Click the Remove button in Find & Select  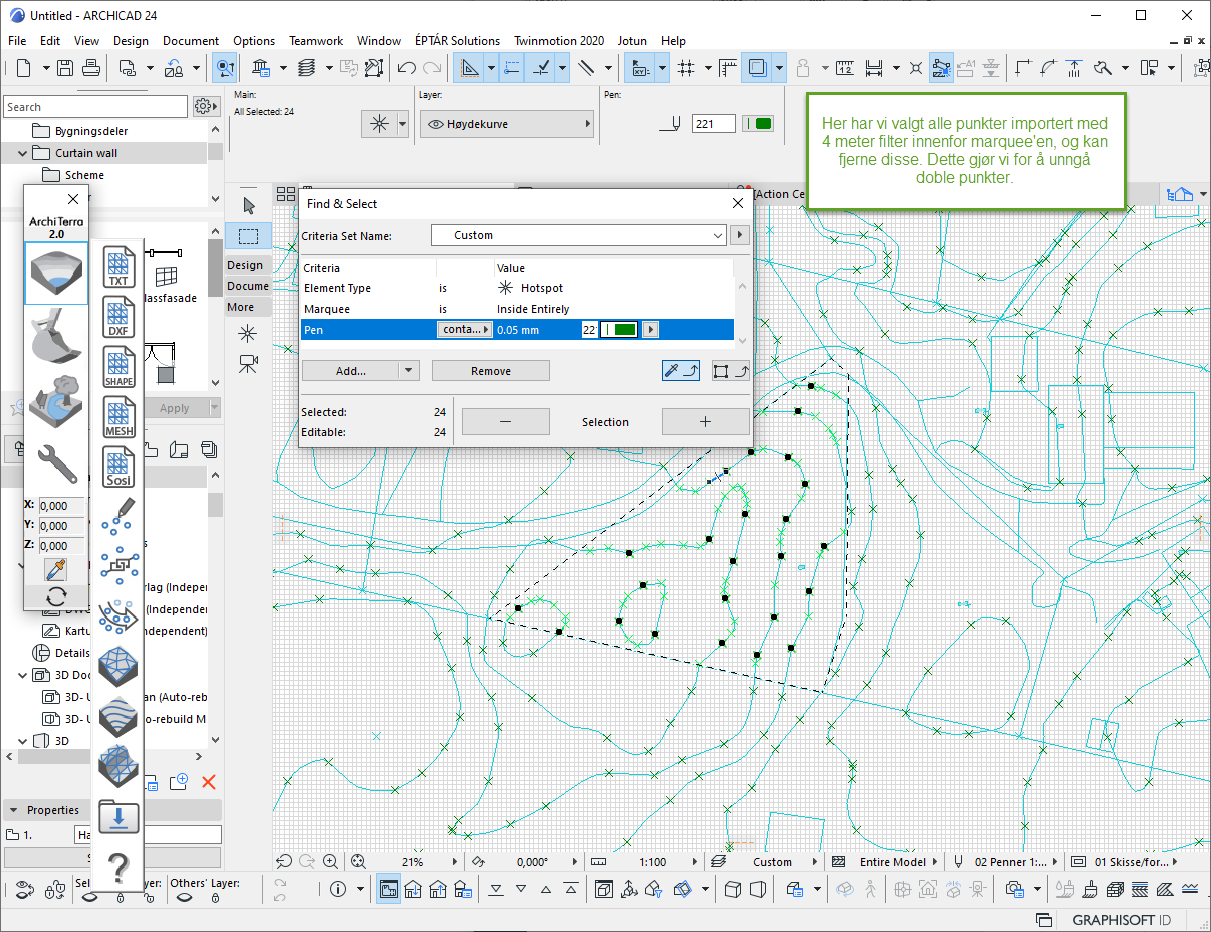click(491, 371)
